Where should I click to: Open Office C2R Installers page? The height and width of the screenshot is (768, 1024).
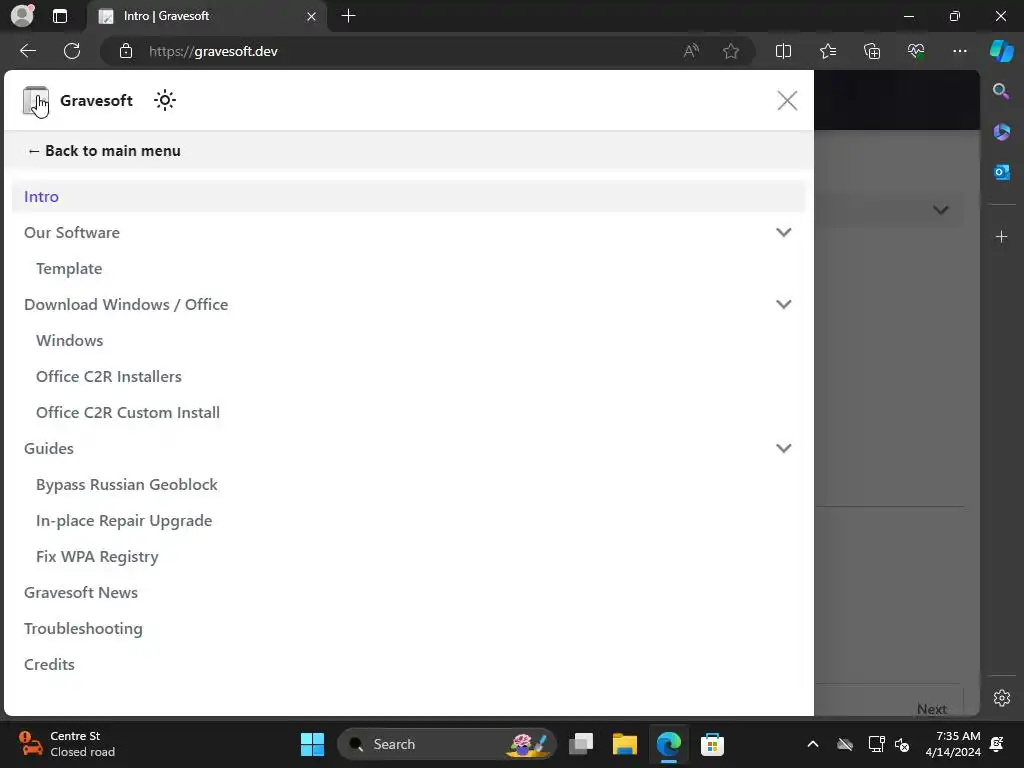point(108,376)
